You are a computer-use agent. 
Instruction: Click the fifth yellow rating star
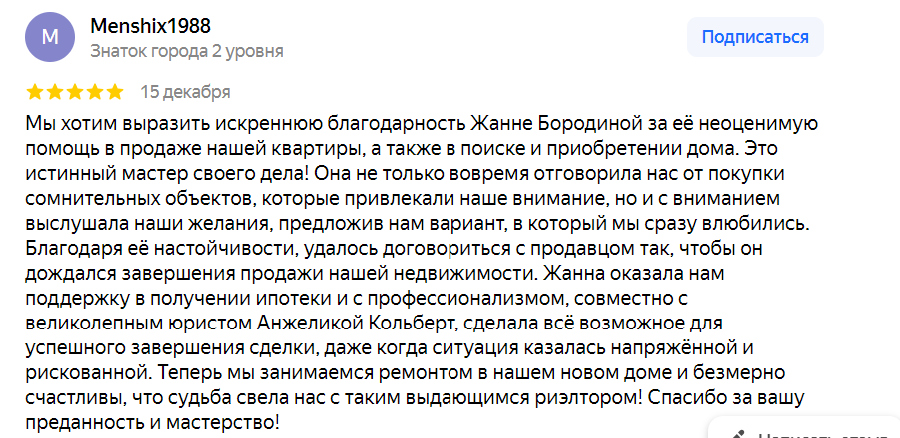[x=115, y=92]
